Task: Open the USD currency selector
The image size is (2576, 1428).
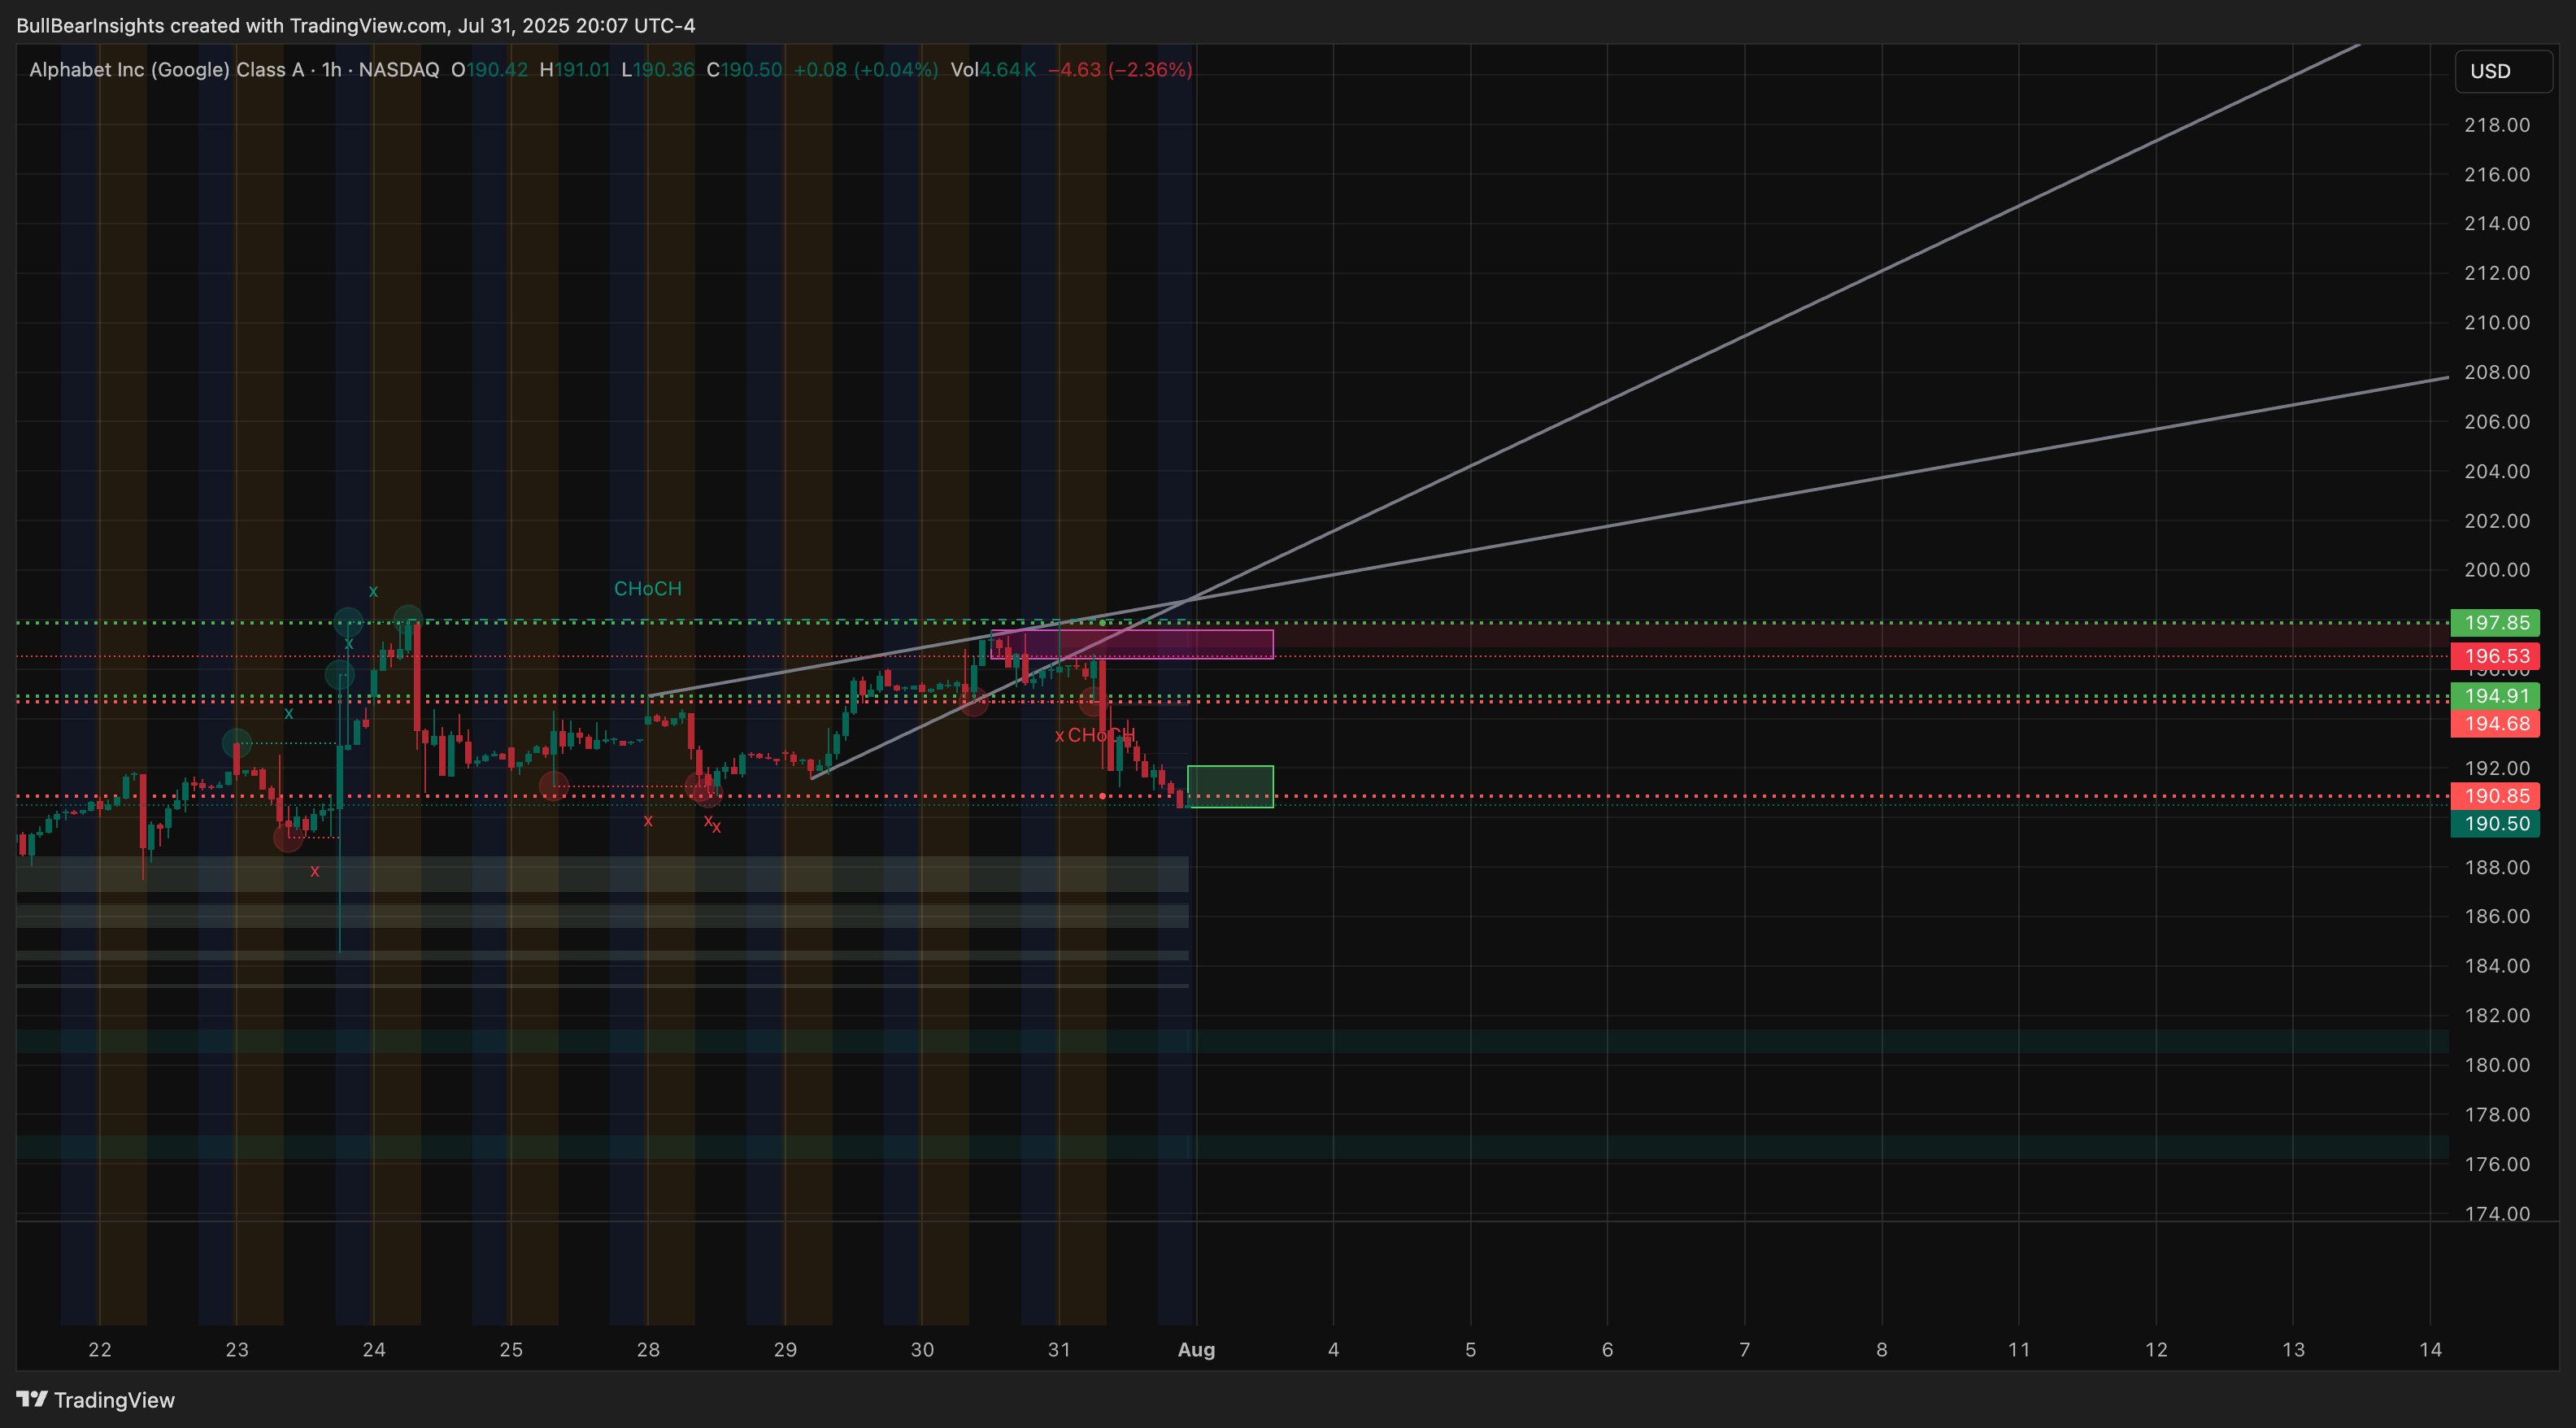Action: point(2503,71)
